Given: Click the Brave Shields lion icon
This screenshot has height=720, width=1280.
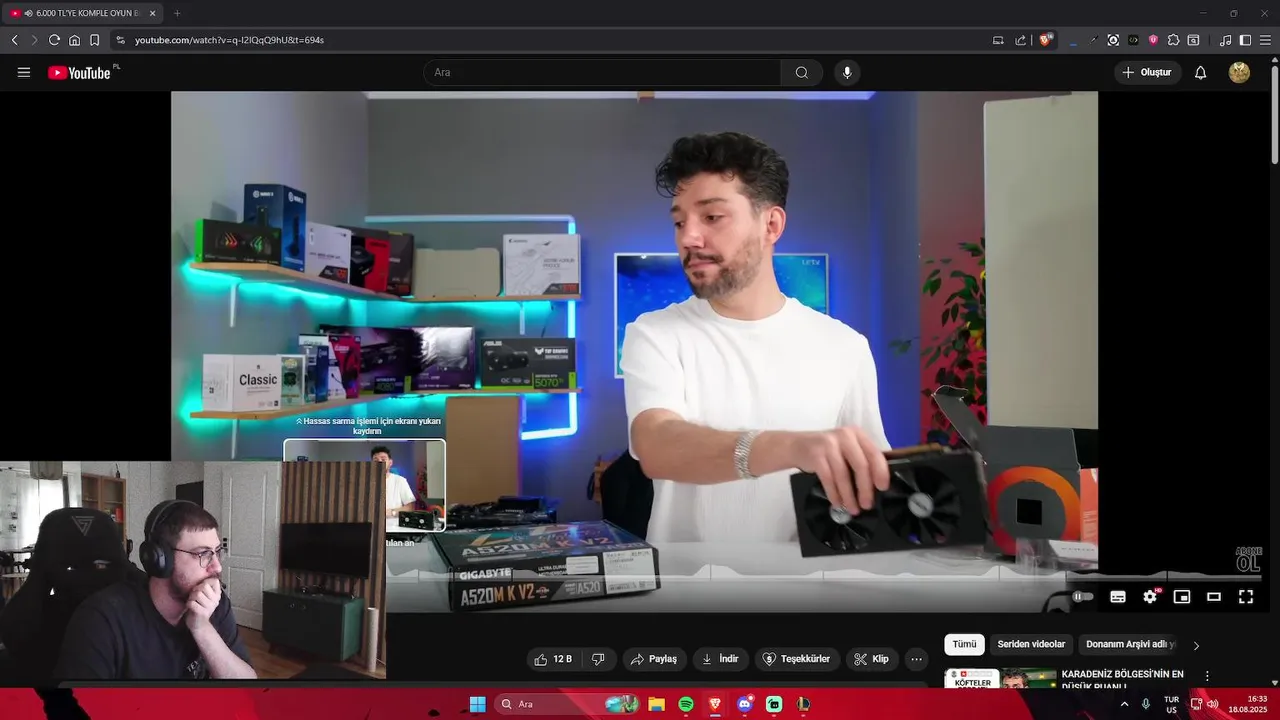Looking at the screenshot, I should [x=1046, y=40].
